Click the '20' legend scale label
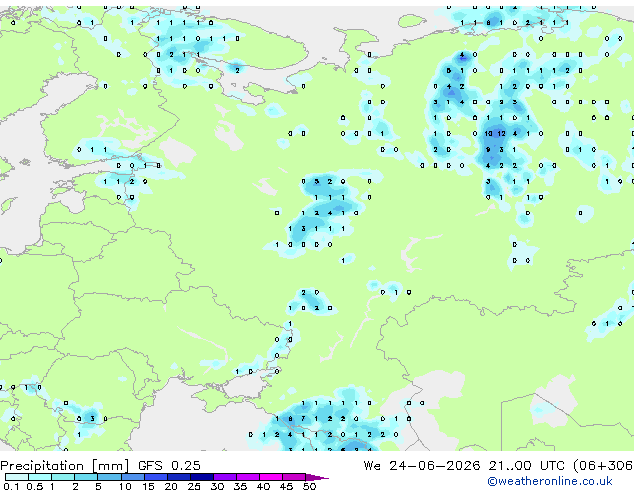The height and width of the screenshot is (490, 634). (171, 486)
